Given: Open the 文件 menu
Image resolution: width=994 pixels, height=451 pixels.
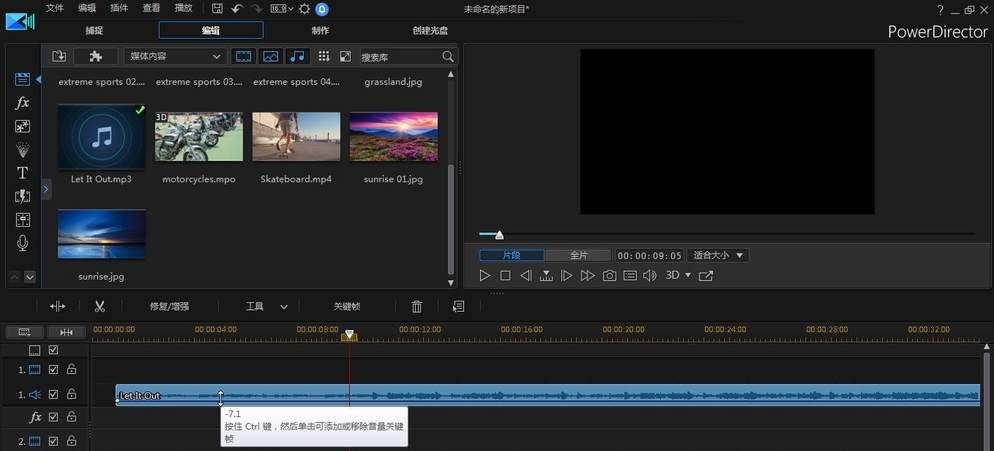Looking at the screenshot, I should 55,8.
